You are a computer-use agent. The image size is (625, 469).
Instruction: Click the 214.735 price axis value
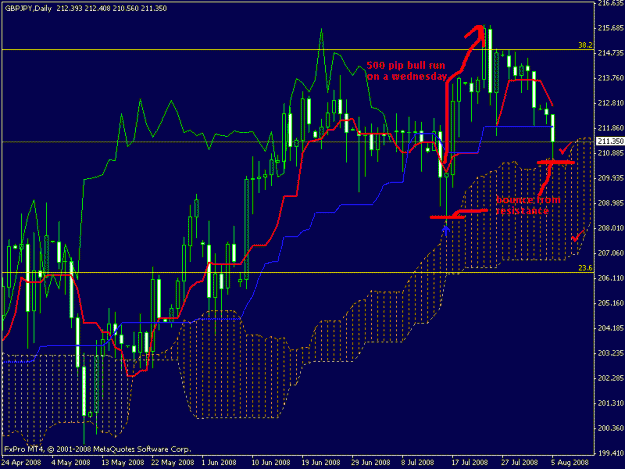pyautogui.click(x=611, y=53)
